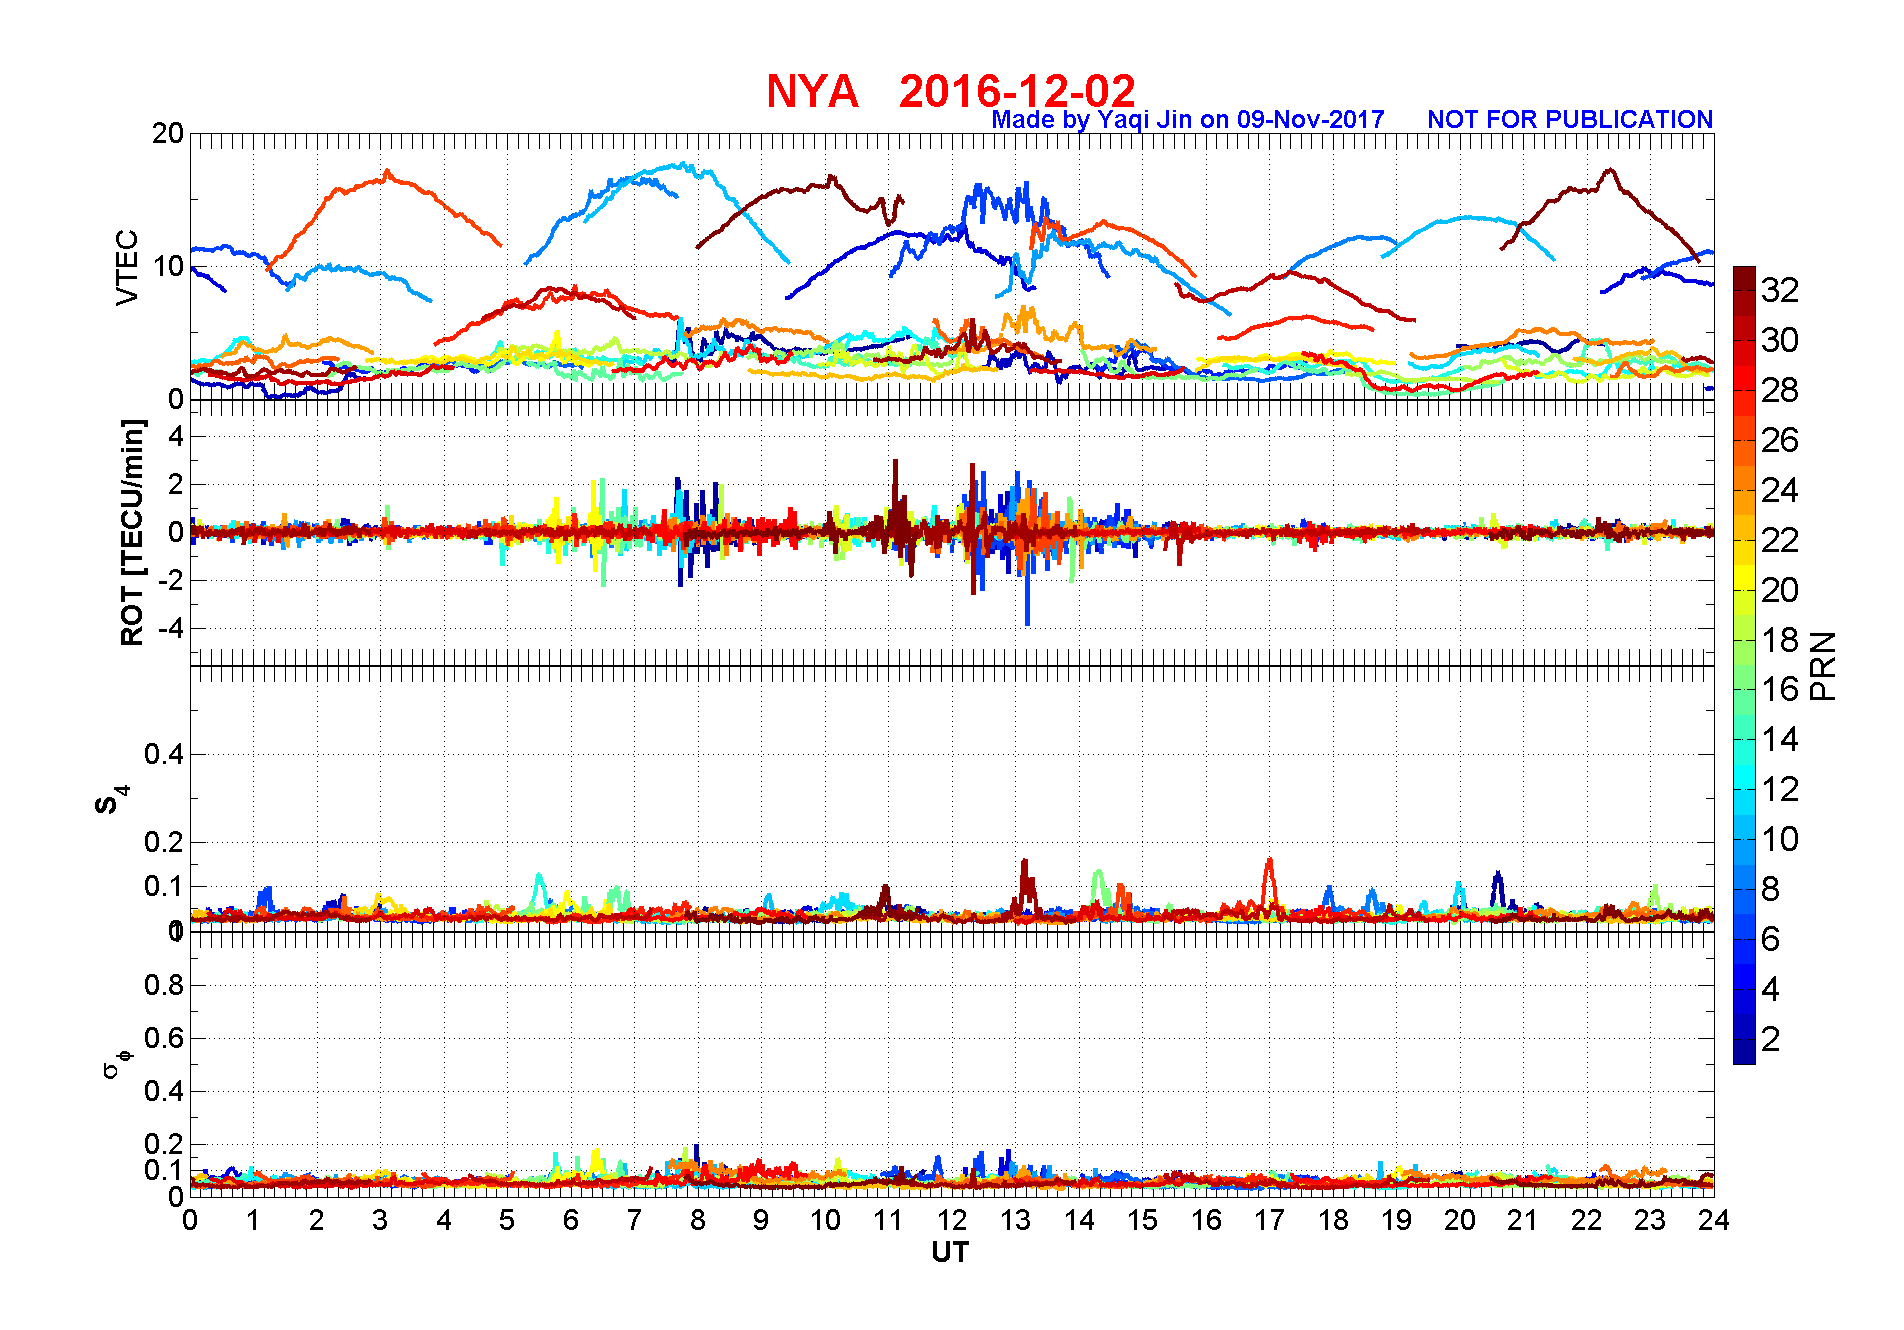Click the sigma-phi axis tick label "0.6"

(x=164, y=1038)
